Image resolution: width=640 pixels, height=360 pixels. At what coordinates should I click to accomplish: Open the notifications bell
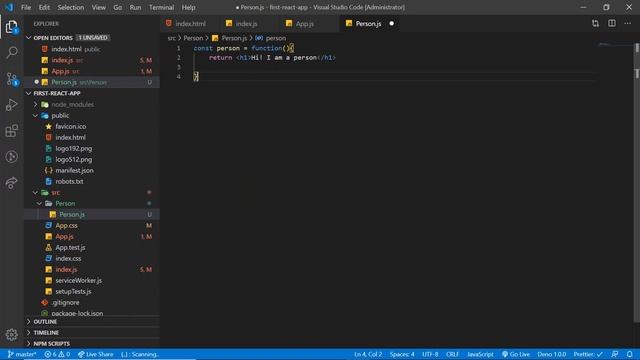(629, 354)
